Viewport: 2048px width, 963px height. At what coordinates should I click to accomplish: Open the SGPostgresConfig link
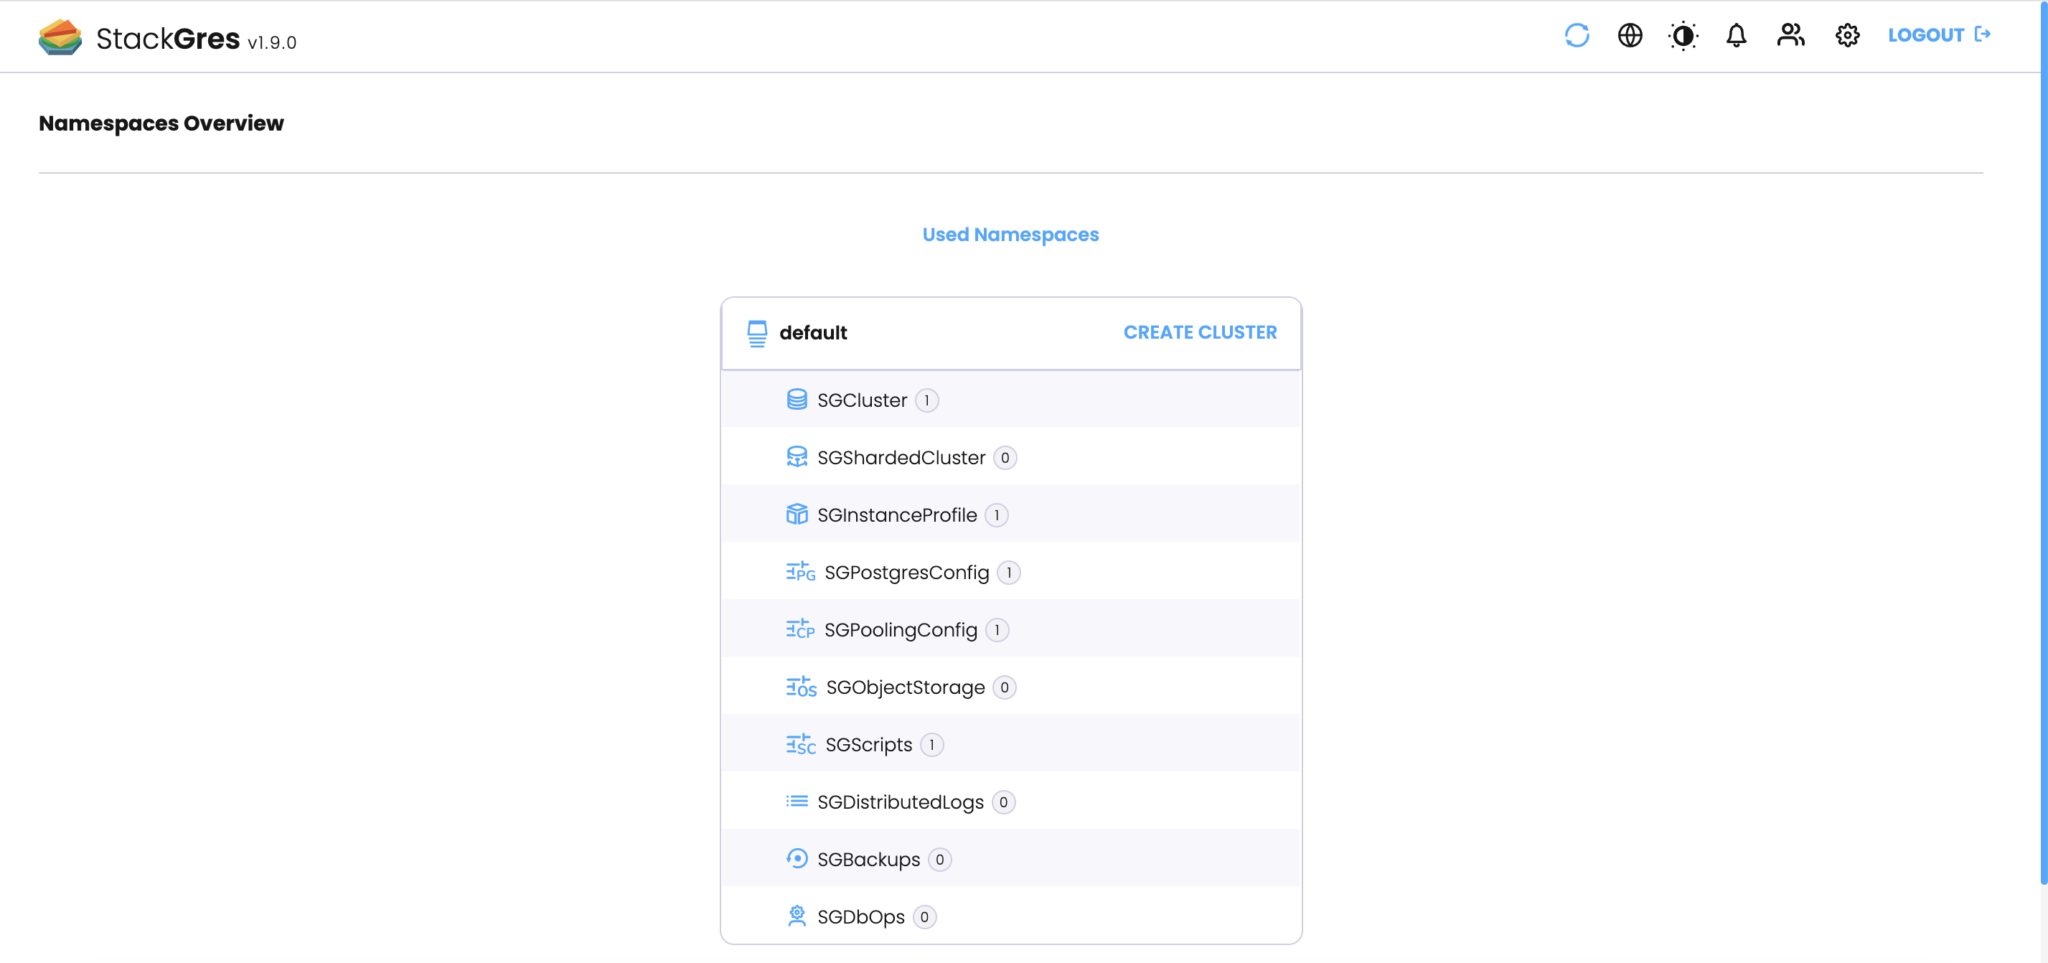click(x=907, y=572)
